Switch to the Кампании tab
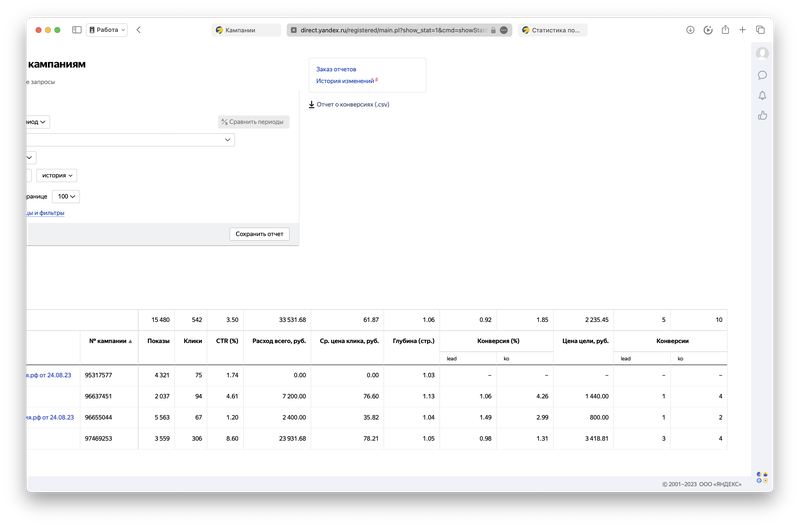This screenshot has width=800, height=527. click(246, 30)
